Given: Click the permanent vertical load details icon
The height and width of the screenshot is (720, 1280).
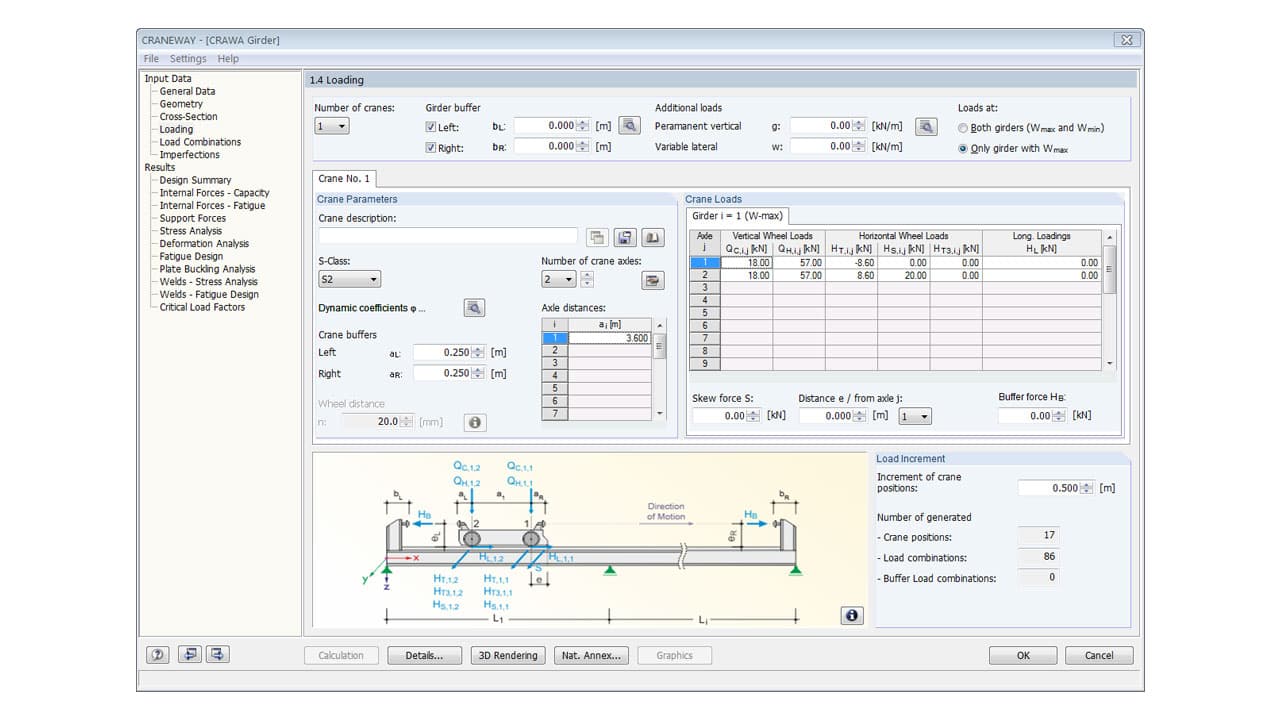Looking at the screenshot, I should click(926, 126).
